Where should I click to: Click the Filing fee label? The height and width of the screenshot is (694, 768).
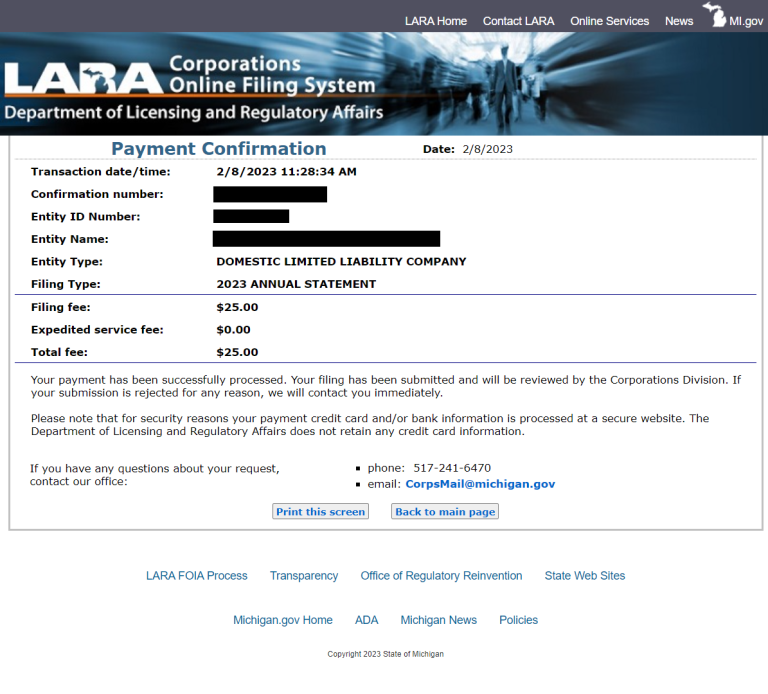click(61, 307)
